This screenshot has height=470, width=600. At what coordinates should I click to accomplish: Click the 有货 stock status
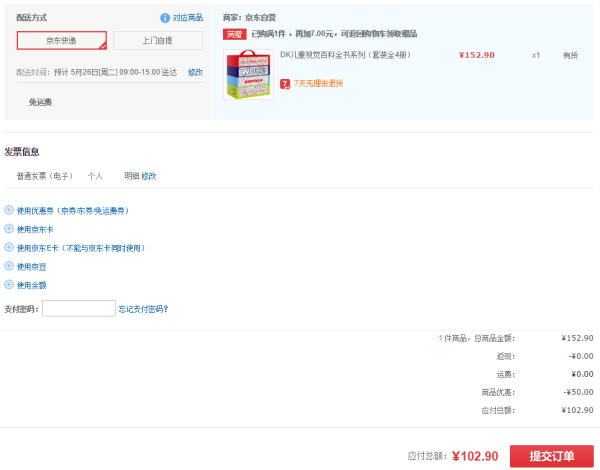pyautogui.click(x=570, y=55)
